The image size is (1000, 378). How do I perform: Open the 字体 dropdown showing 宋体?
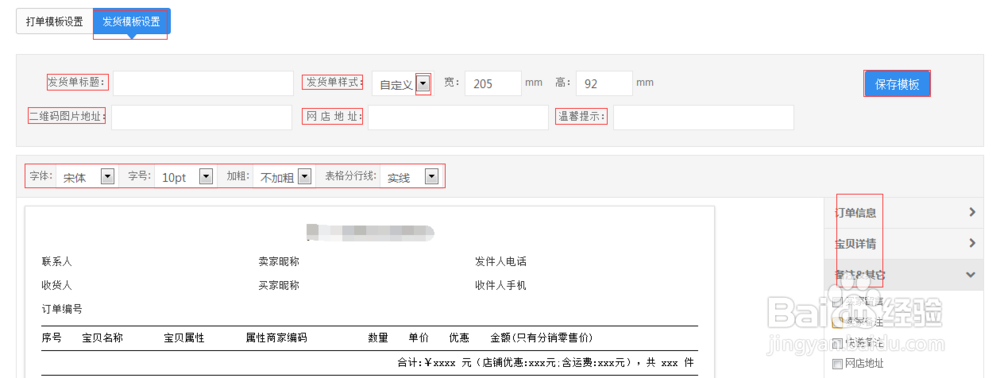(x=86, y=177)
